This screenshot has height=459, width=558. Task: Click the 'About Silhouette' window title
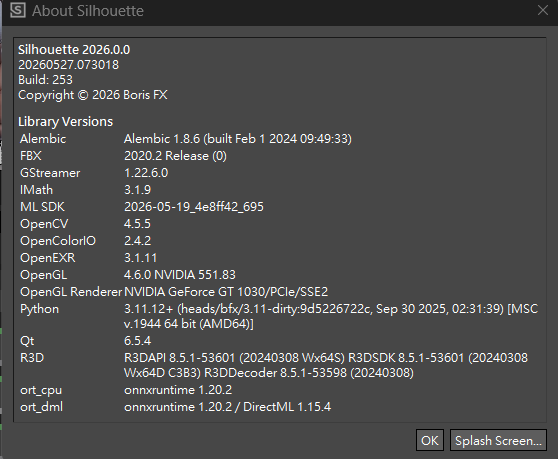click(88, 11)
